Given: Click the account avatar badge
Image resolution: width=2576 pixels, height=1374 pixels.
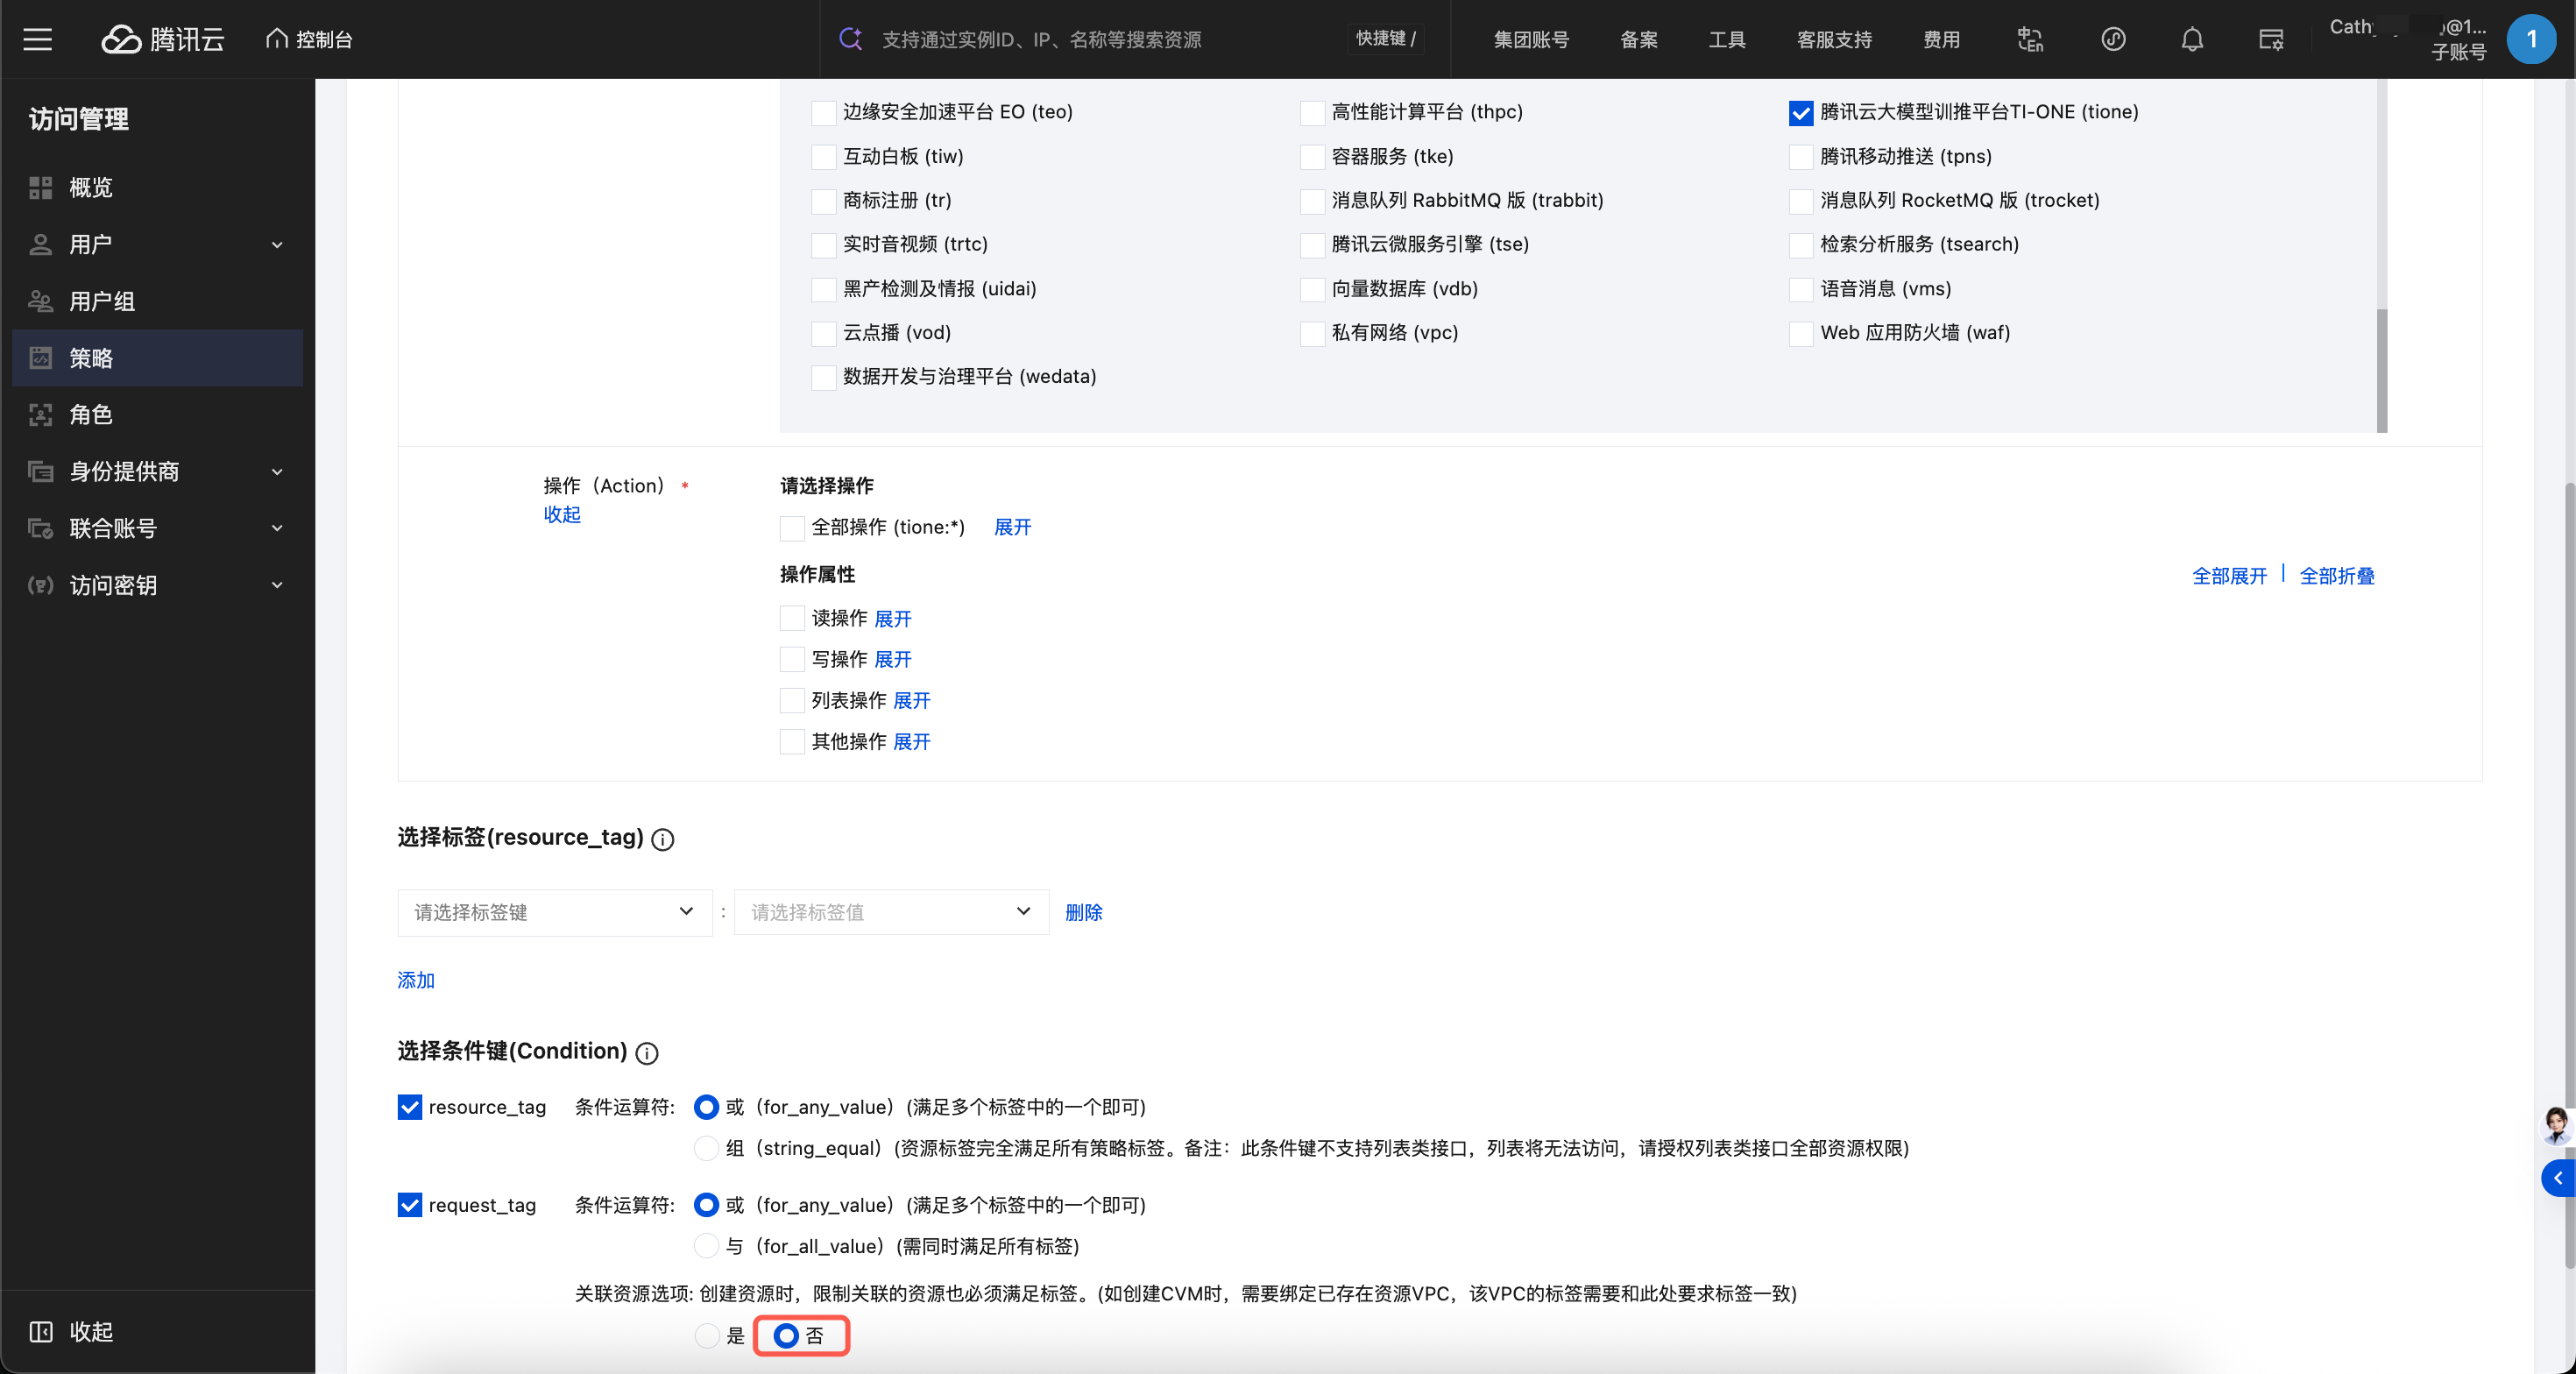Looking at the screenshot, I should tap(2531, 39).
